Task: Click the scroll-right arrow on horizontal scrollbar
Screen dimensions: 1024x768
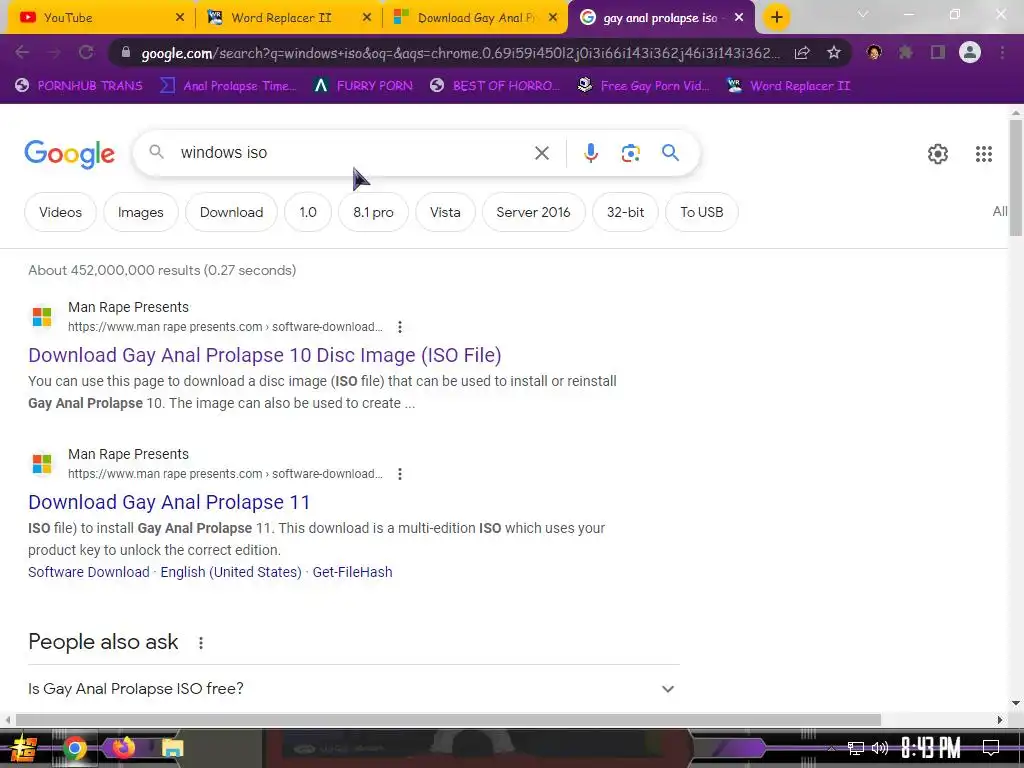Action: (x=1000, y=720)
